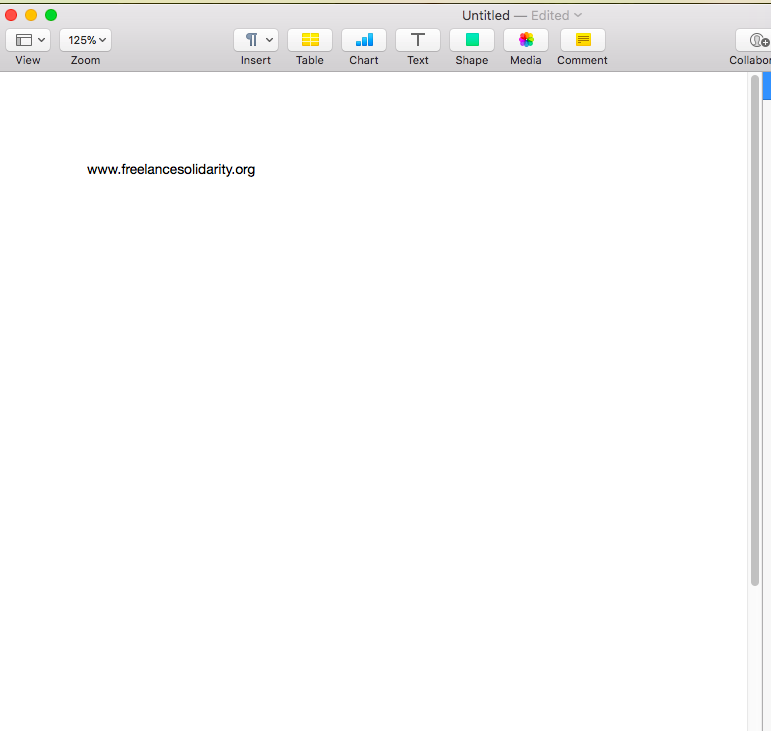This screenshot has height=731, width=771.
Task: Open the Insert paragraph menu
Action: [x=256, y=40]
